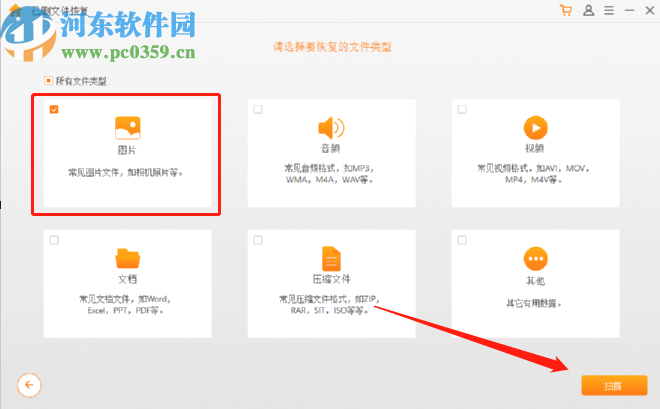Click the 常见图片文件 description text
This screenshot has height=409, width=660.
coord(126,173)
